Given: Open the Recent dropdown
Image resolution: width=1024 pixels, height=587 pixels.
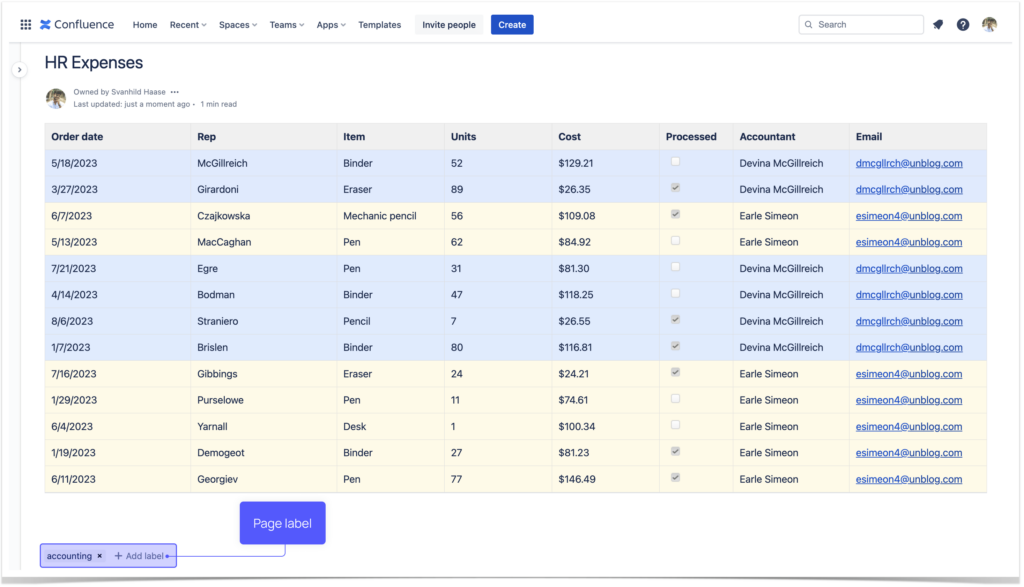Looking at the screenshot, I should [187, 24].
